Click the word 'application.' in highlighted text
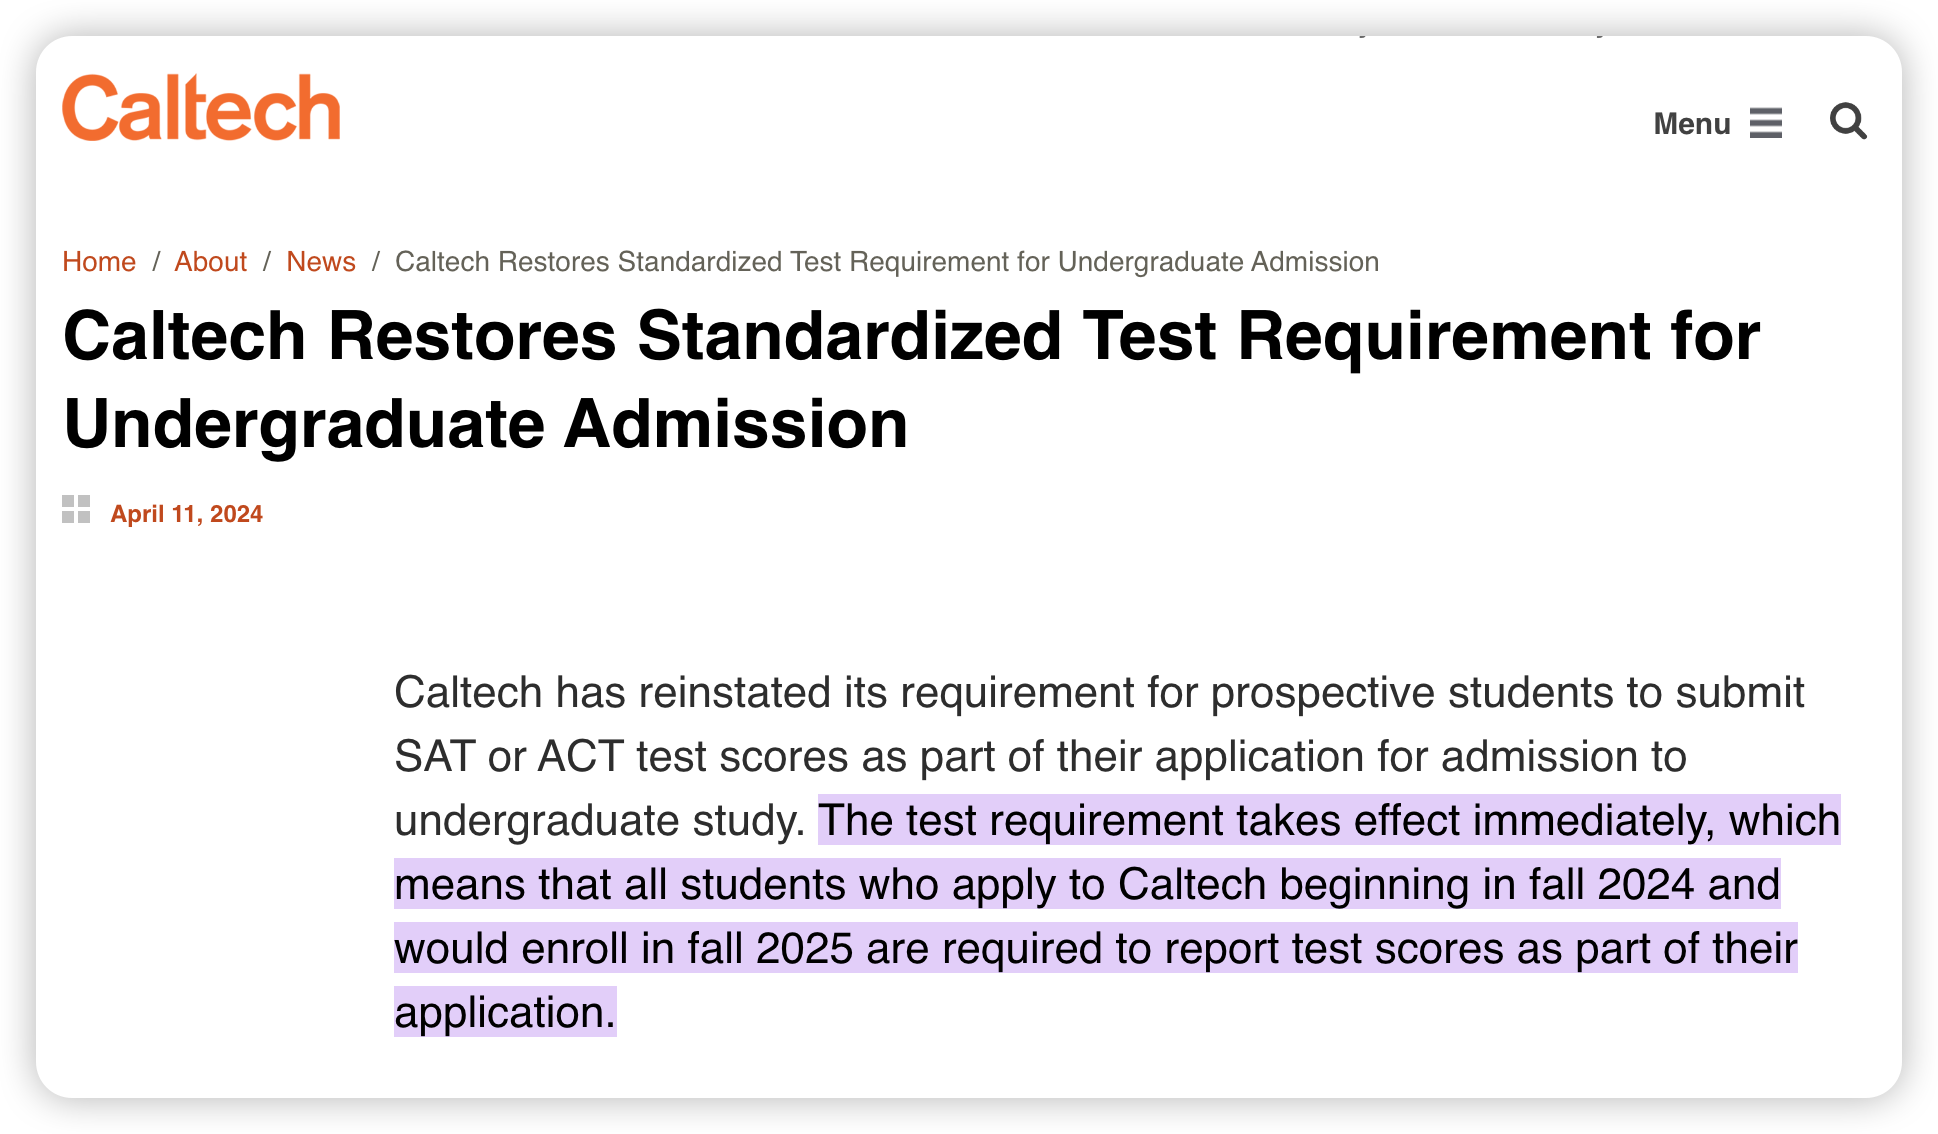This screenshot has height=1134, width=1938. pyautogui.click(x=505, y=1012)
